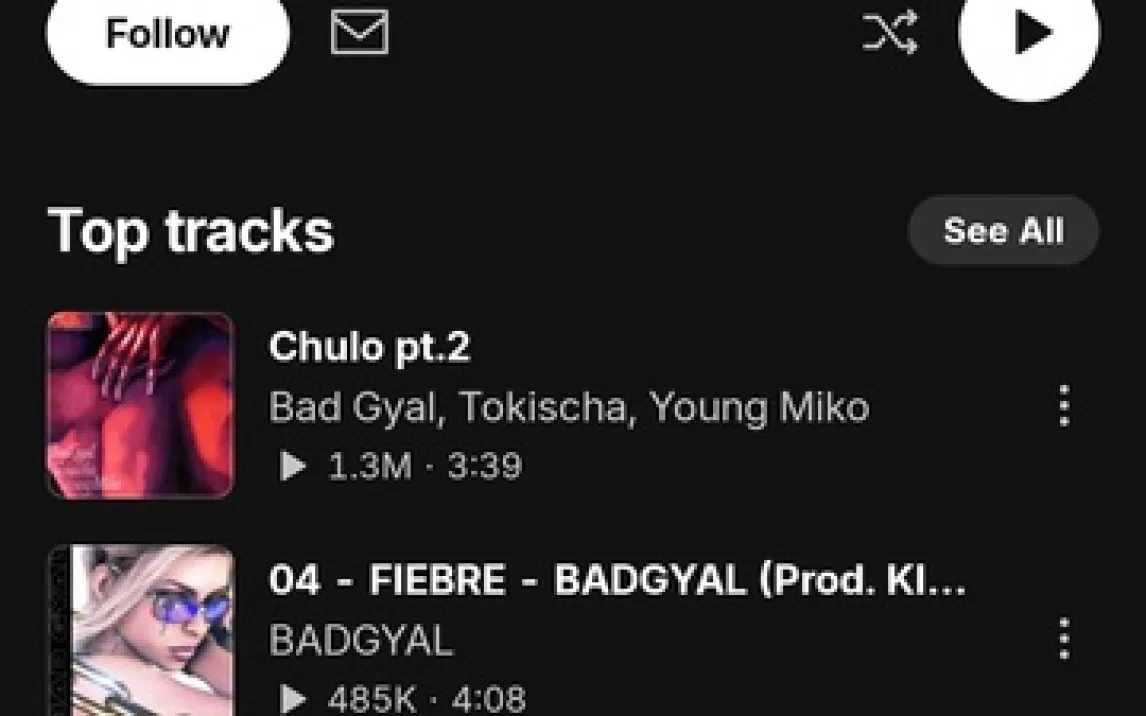Image resolution: width=1146 pixels, height=716 pixels.
Task: Open the Chulo pt.2 cover art thumbnail
Action: (x=141, y=405)
